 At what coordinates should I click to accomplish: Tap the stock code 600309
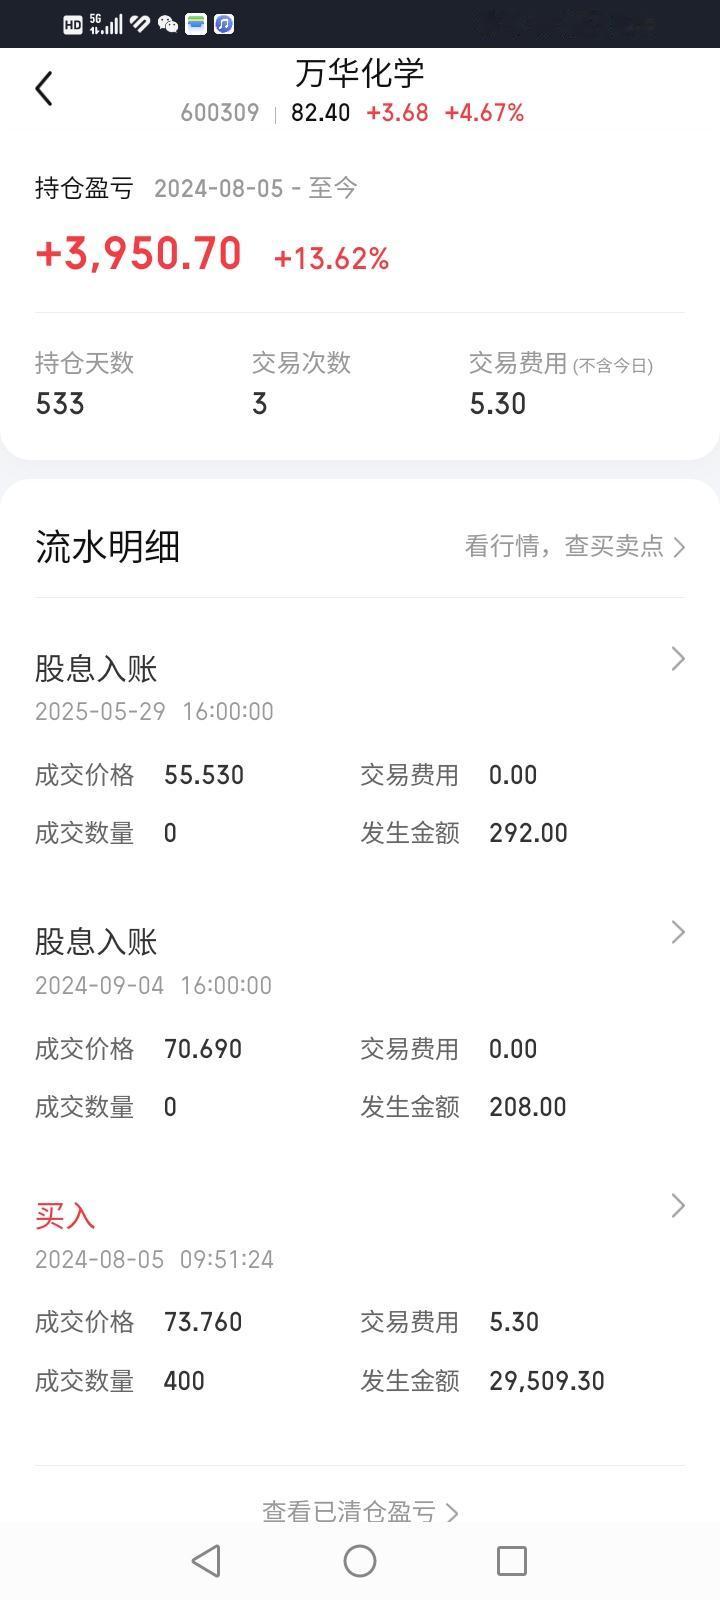(x=220, y=113)
